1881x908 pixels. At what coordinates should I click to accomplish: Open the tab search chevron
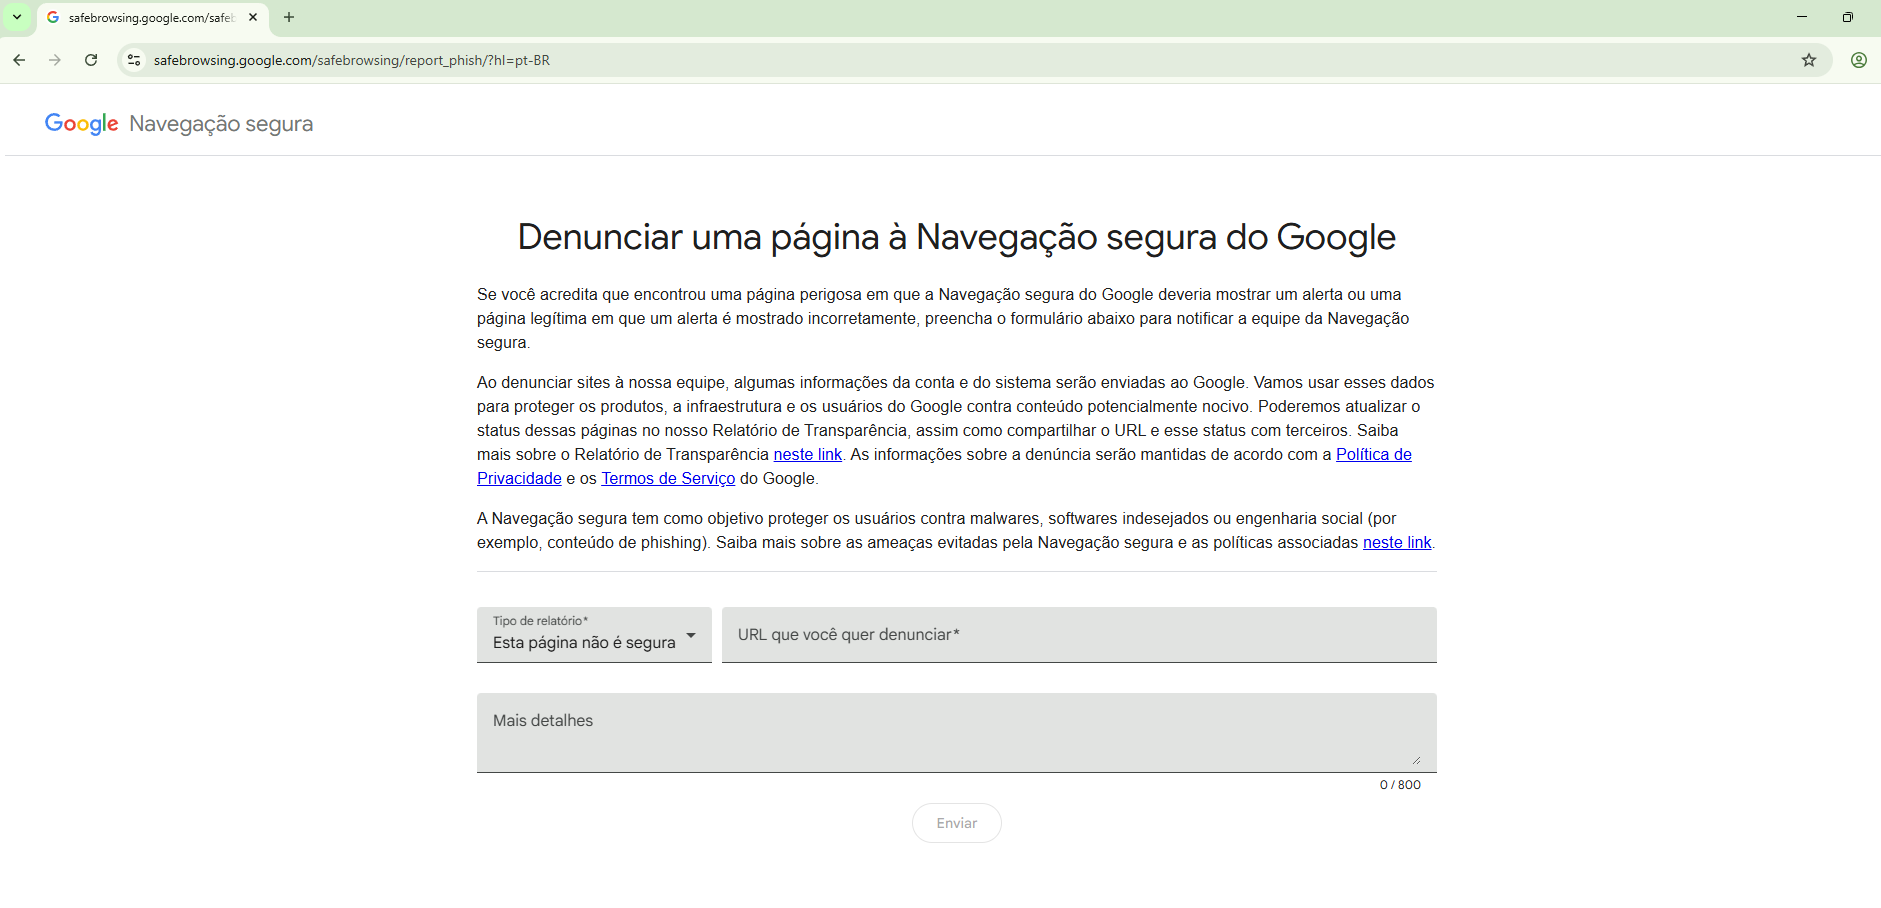click(x=15, y=17)
